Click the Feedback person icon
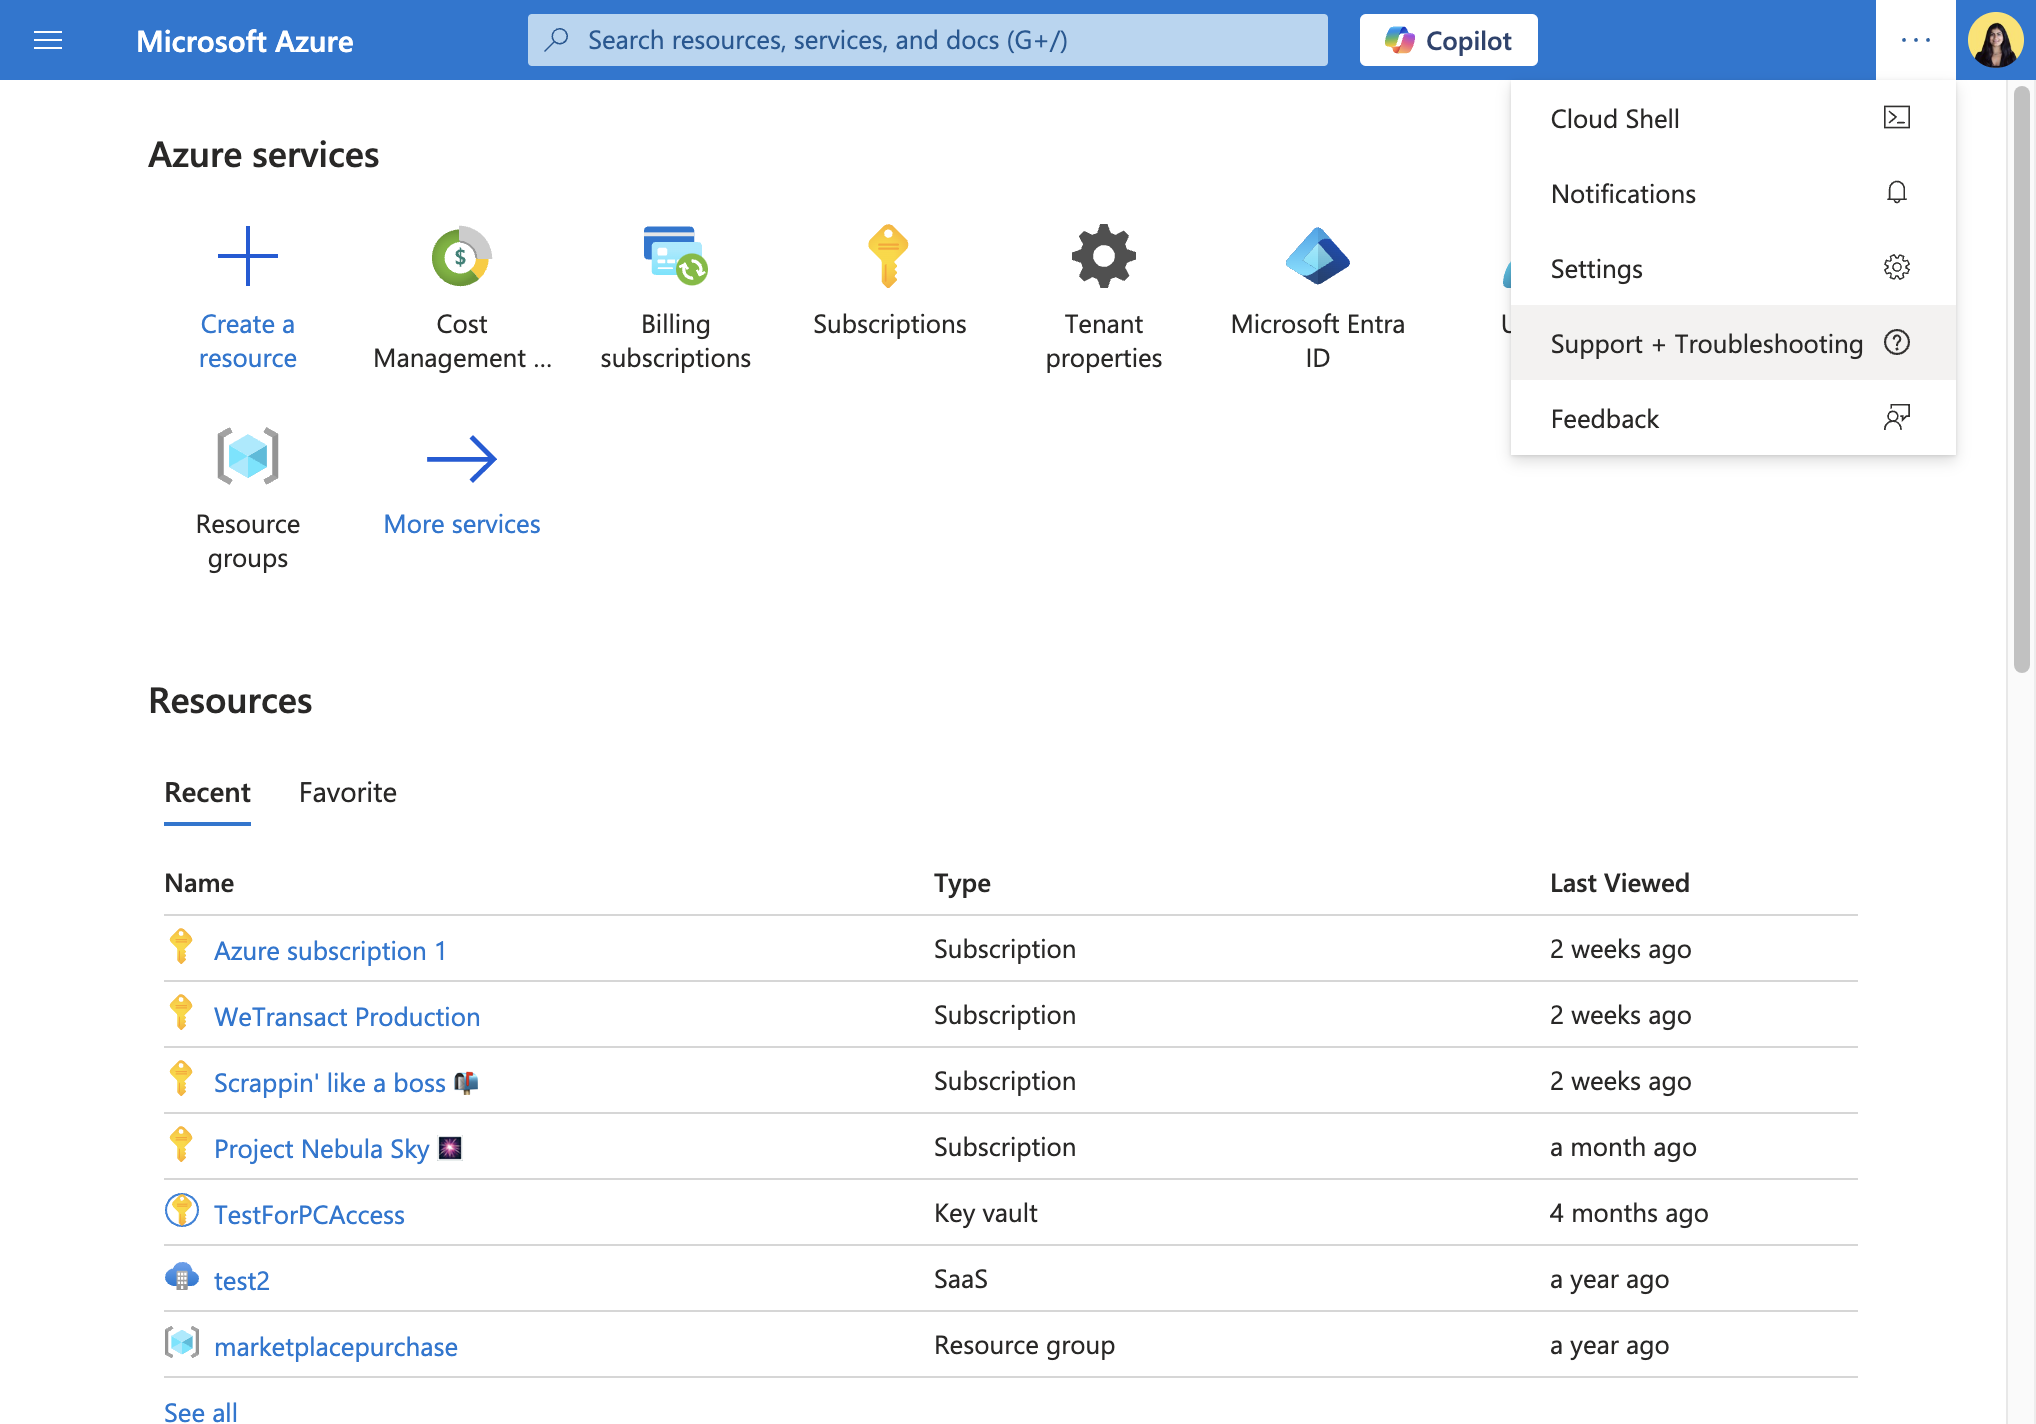This screenshot has width=2036, height=1424. tap(1896, 417)
